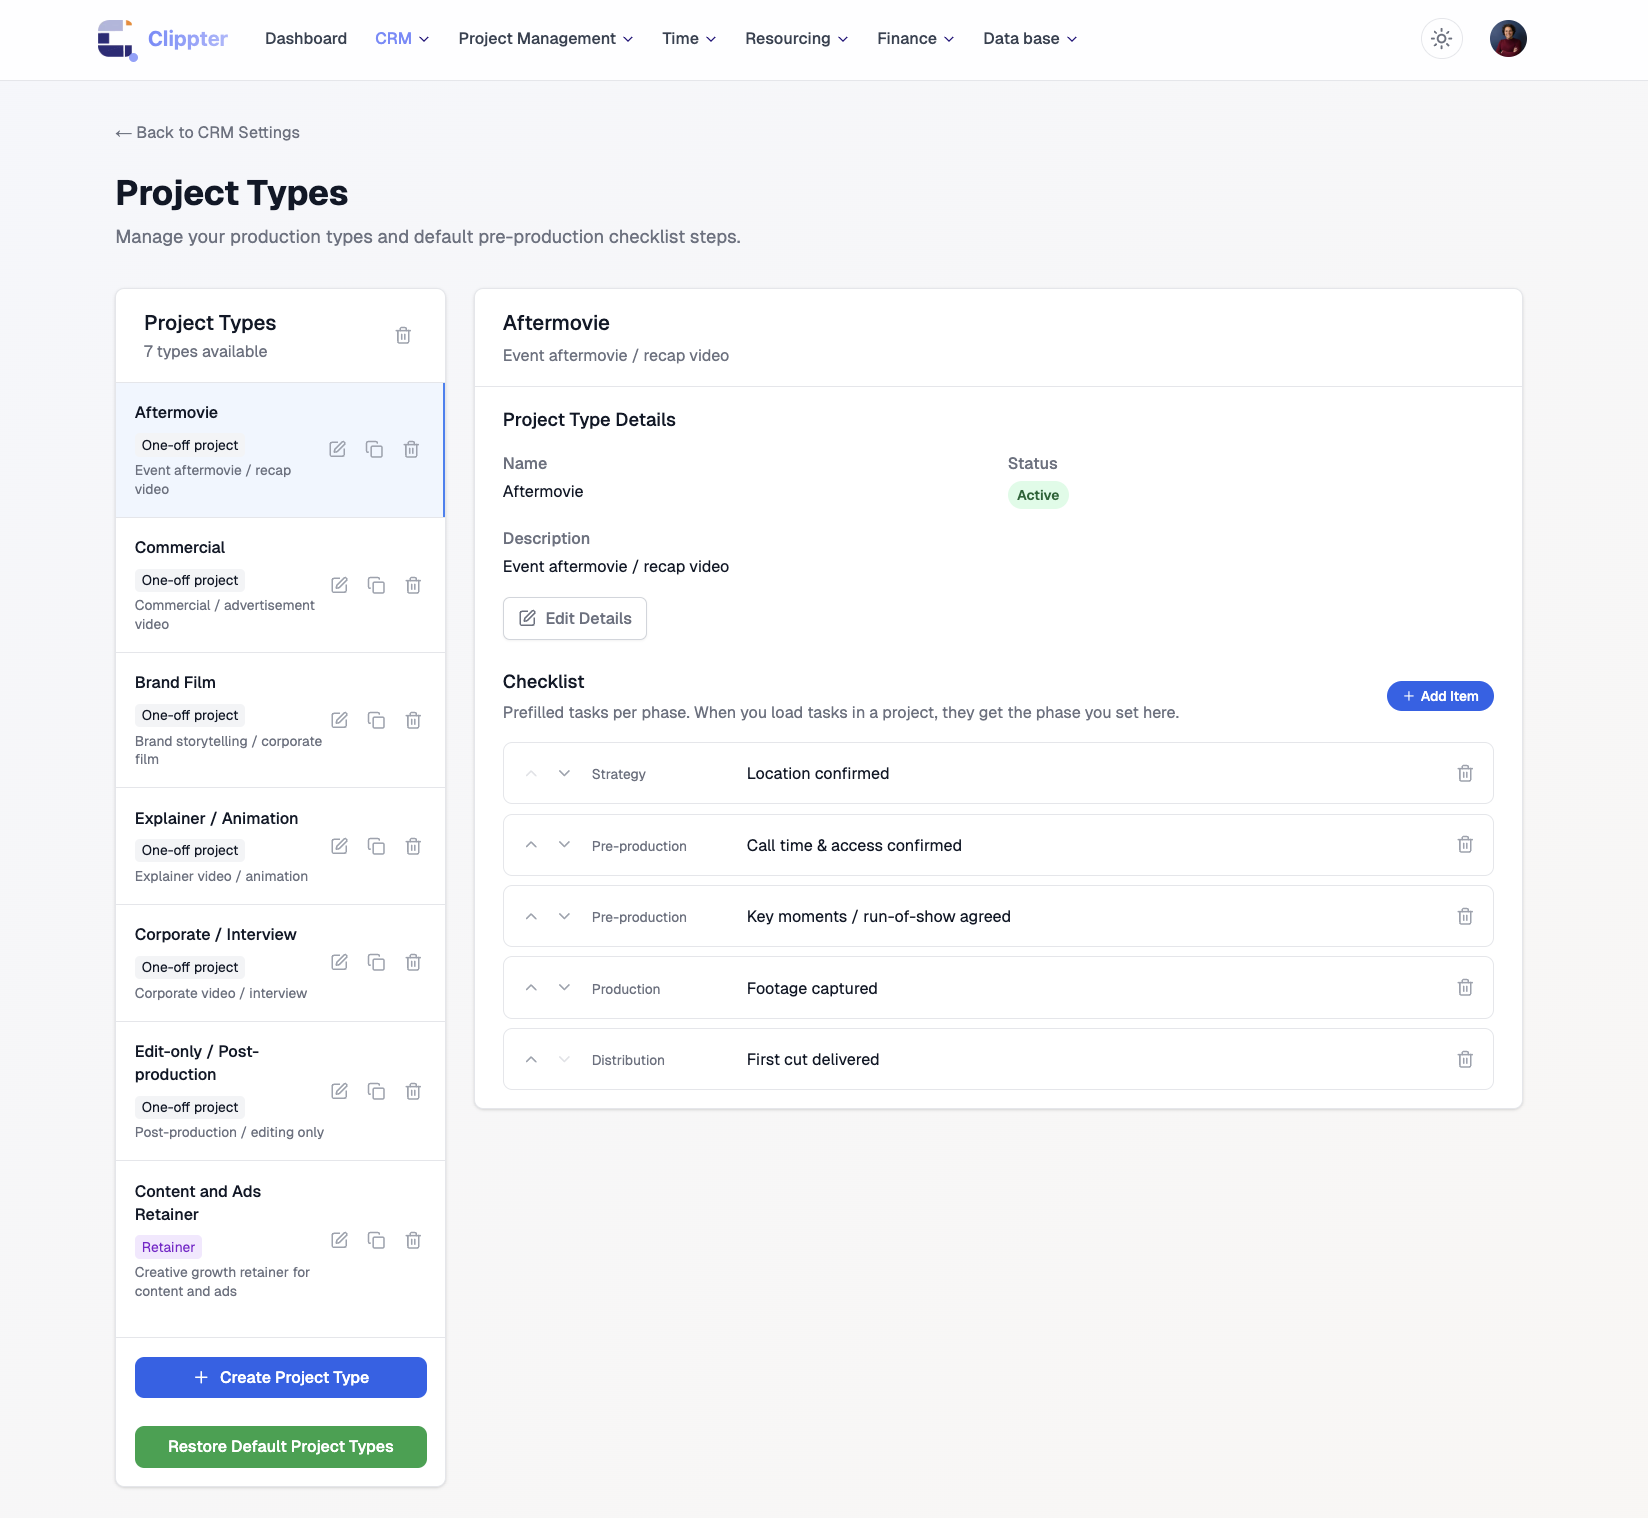
Task: Expand the Project Management menu
Action: tap(545, 39)
